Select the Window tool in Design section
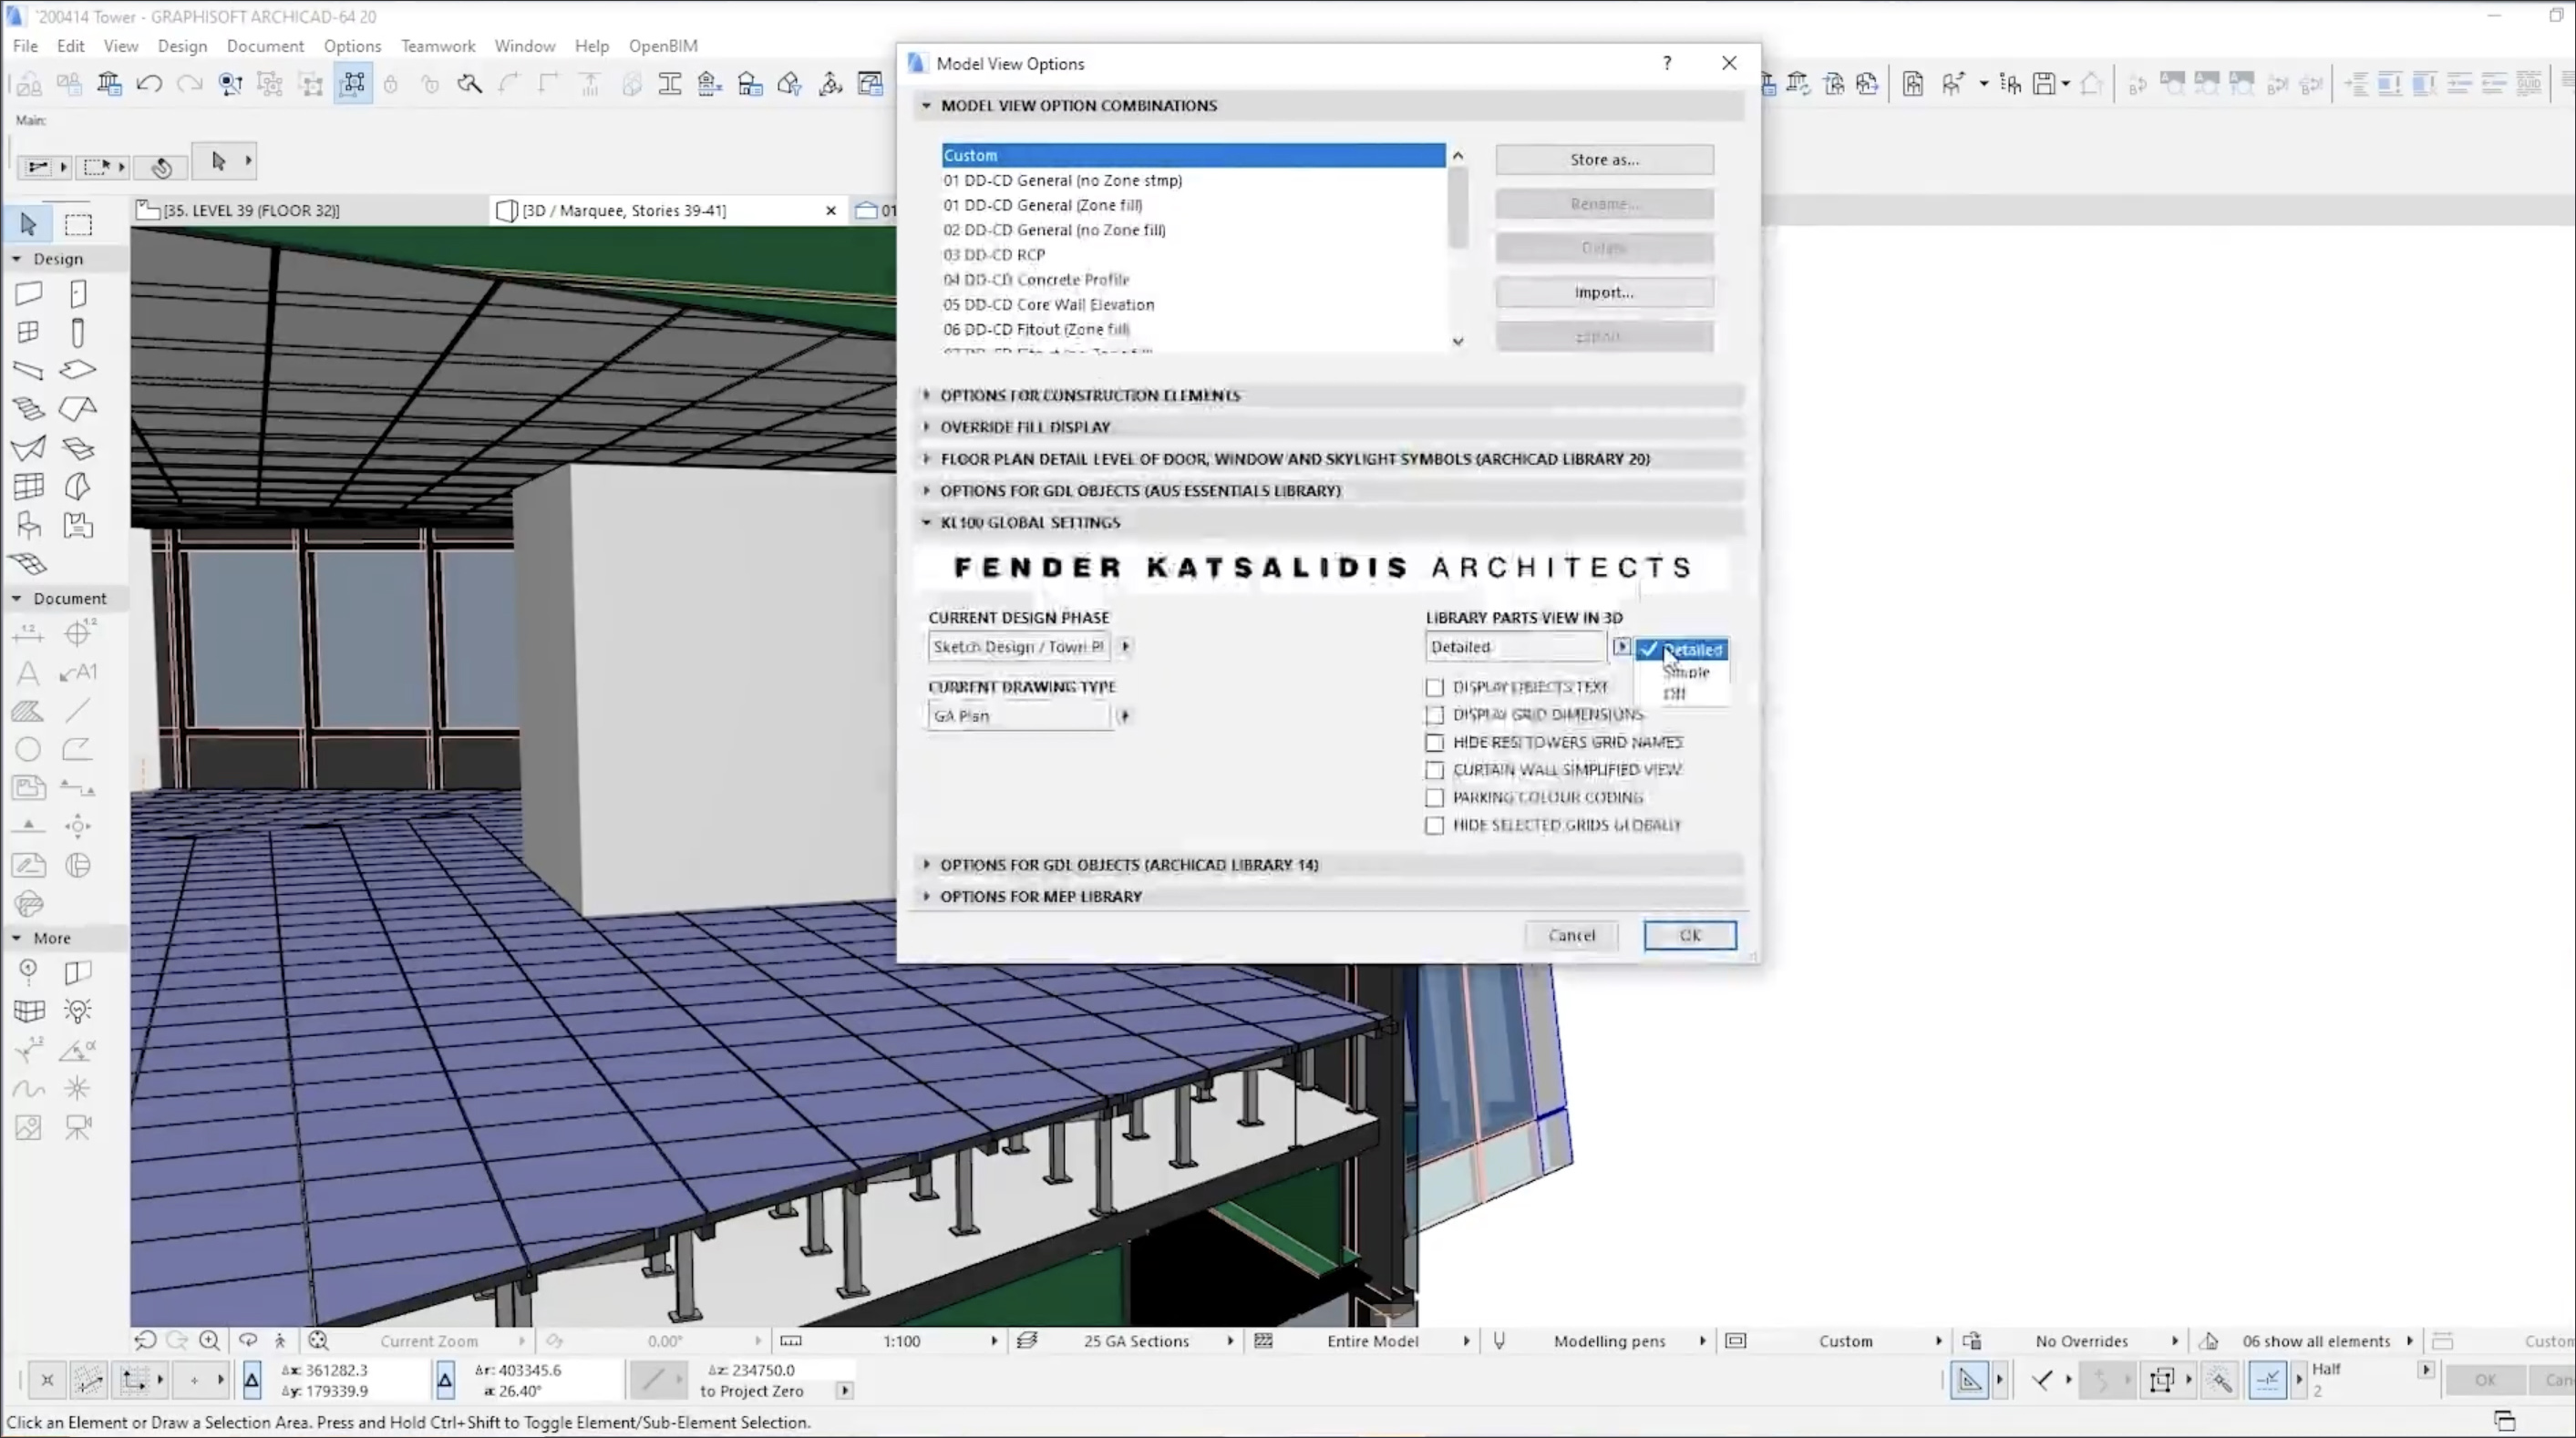This screenshot has width=2576, height=1438. coord(28,332)
